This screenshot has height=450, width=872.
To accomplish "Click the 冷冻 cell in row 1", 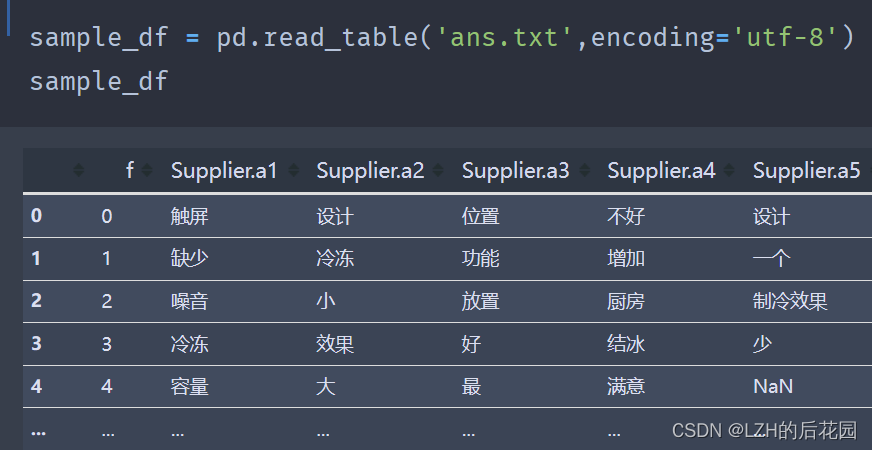I will 335,259.
